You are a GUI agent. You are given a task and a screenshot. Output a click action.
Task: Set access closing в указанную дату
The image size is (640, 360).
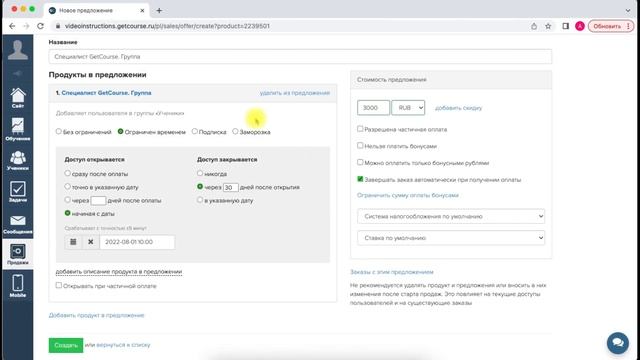click(200, 200)
